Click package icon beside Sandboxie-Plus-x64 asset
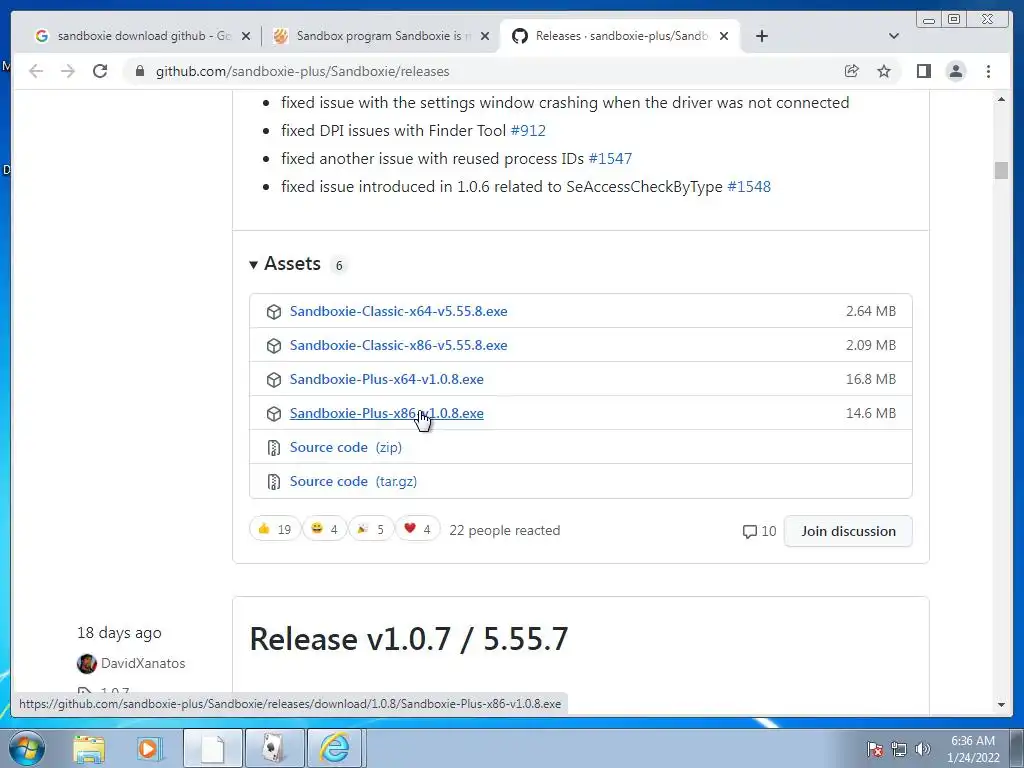The width and height of the screenshot is (1024, 768). click(274, 379)
